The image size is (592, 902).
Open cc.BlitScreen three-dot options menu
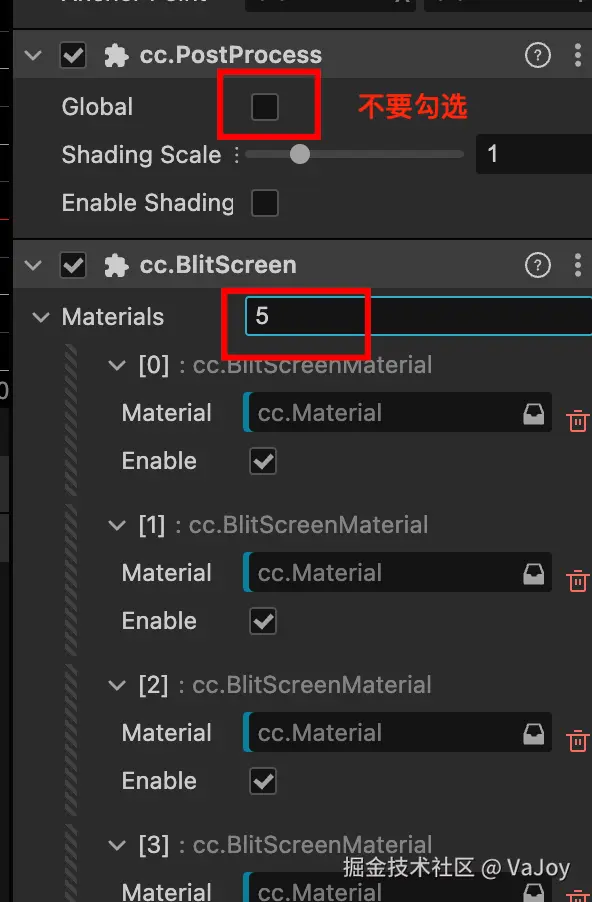578,265
